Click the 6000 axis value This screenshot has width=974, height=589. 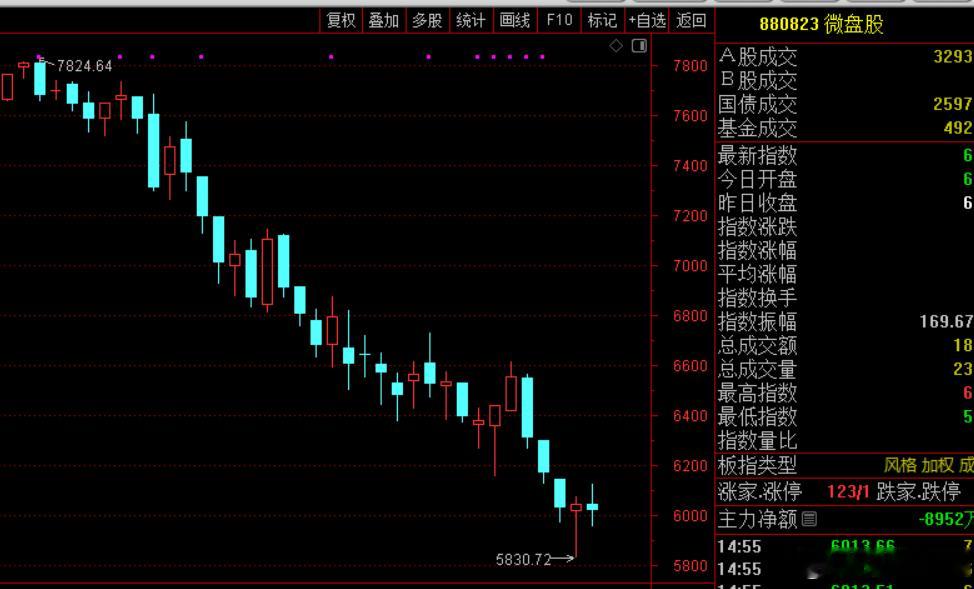coord(690,516)
